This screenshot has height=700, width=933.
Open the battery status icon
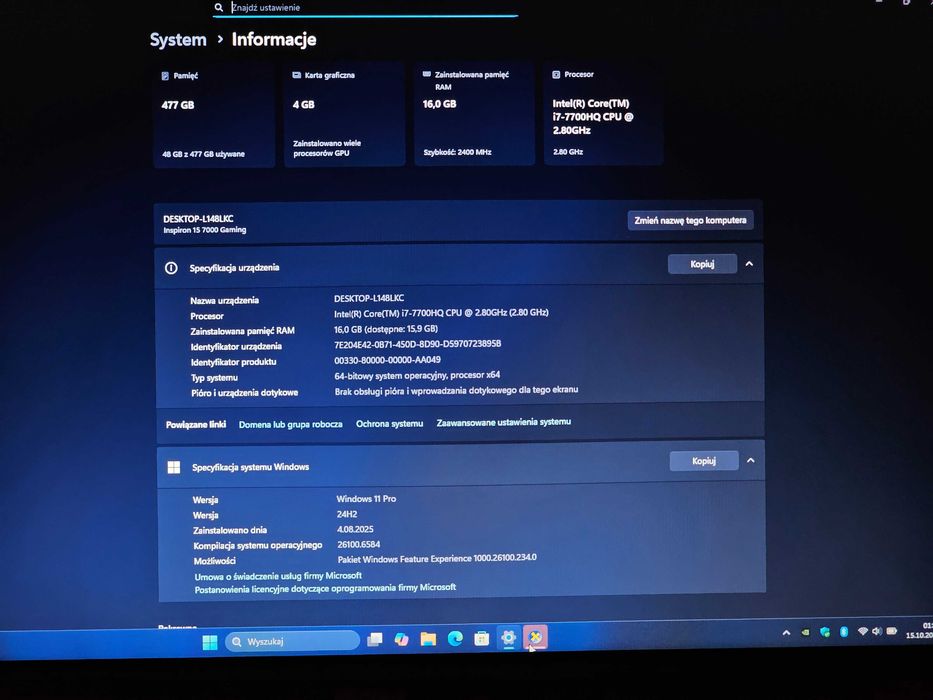(891, 630)
